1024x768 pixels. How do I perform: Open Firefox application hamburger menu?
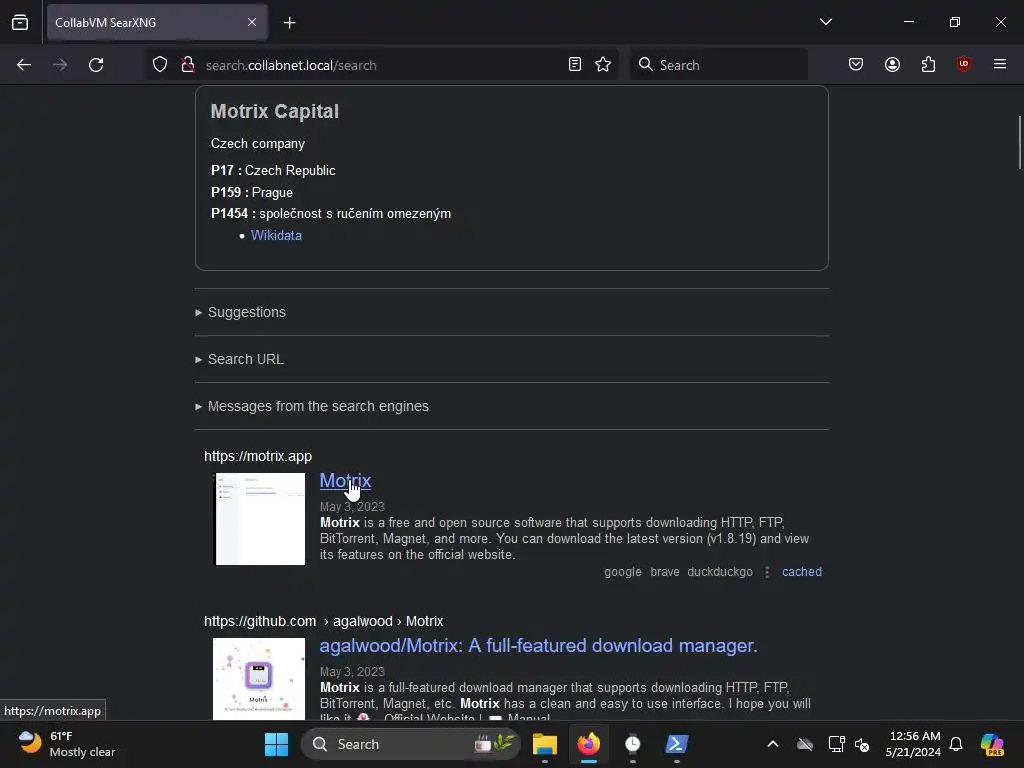tap(1000, 64)
